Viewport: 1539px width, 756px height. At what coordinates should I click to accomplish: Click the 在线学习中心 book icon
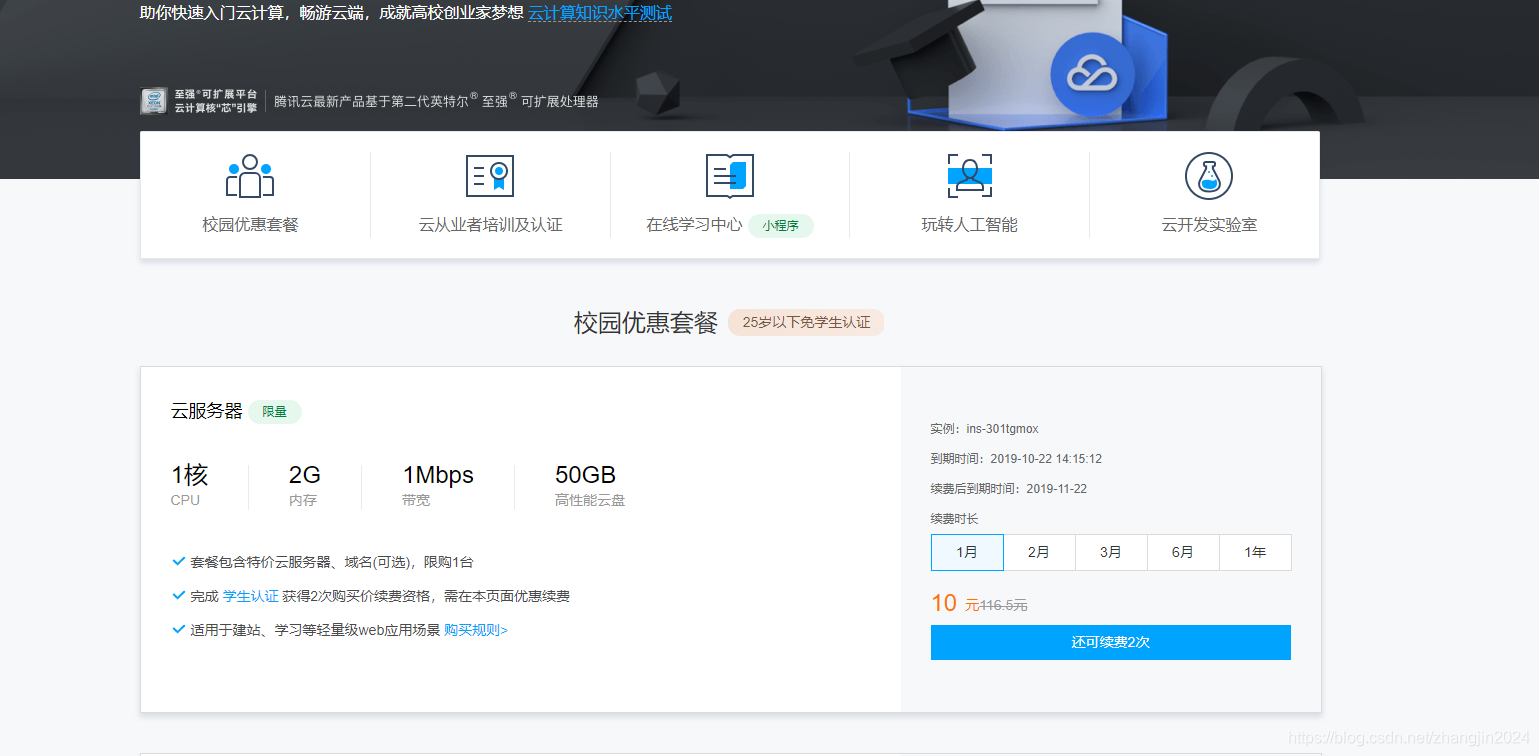pyautogui.click(x=730, y=176)
